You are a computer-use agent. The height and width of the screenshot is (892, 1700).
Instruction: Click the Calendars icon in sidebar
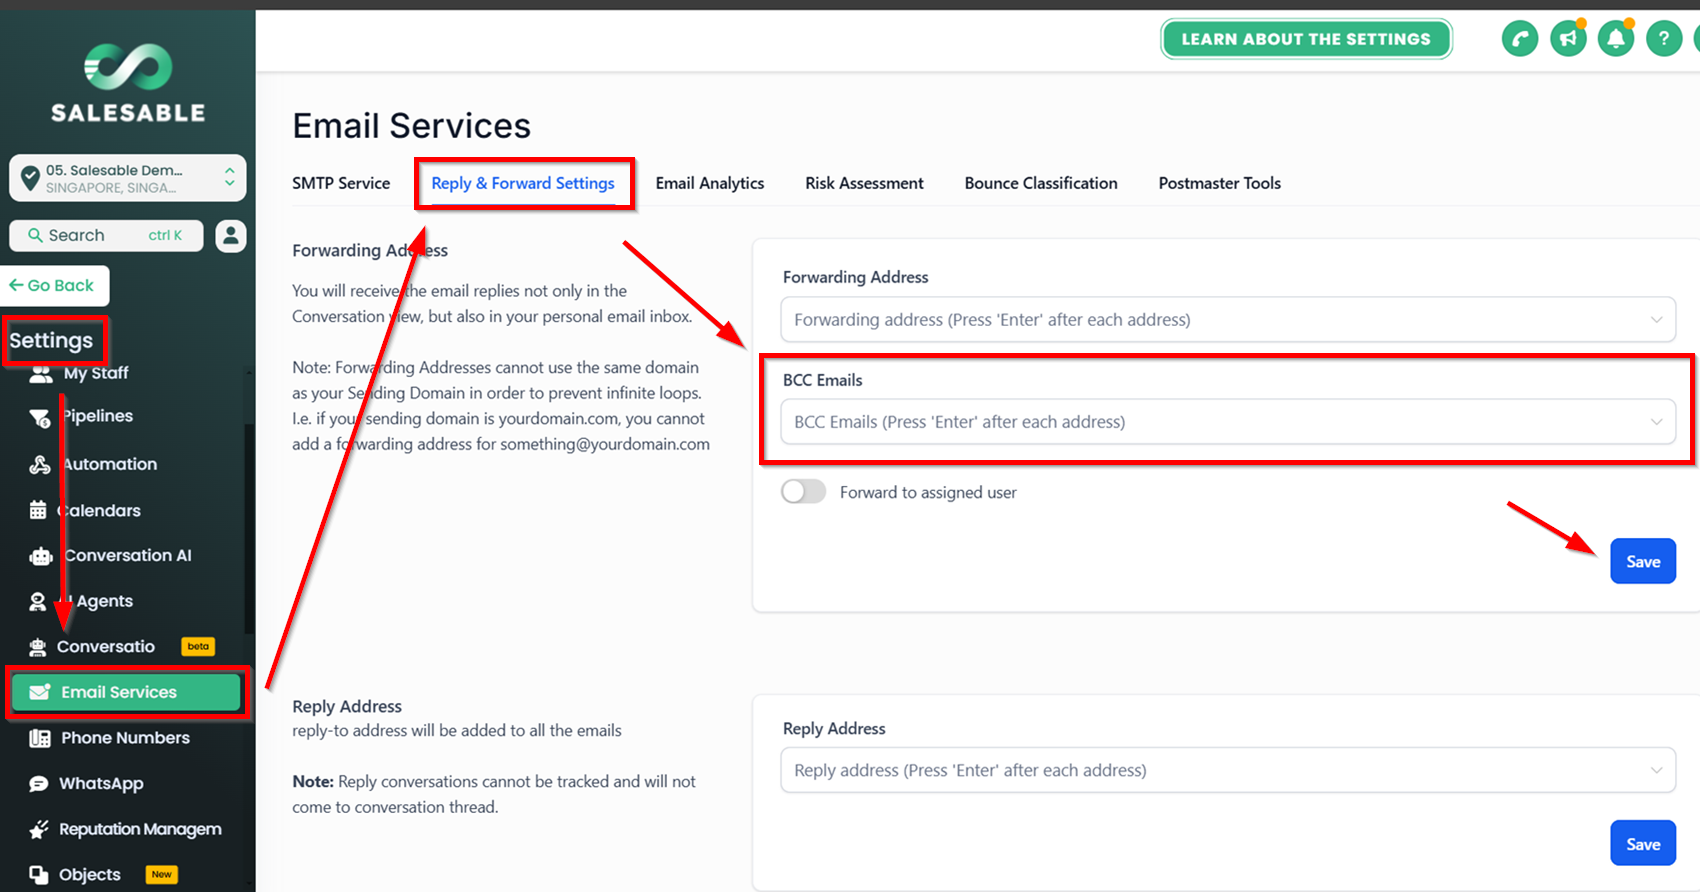[38, 510]
